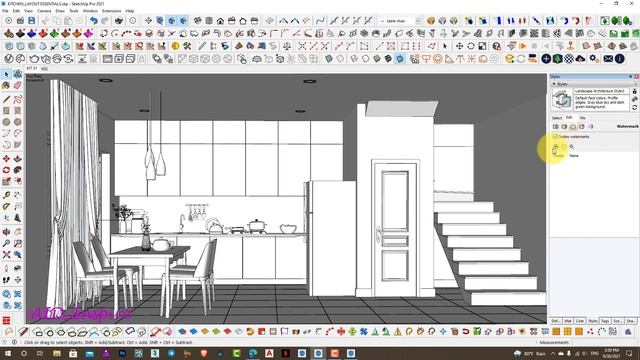640x360 pixels.
Task: Activate the Rectangle drawing tool
Action: 6,111
